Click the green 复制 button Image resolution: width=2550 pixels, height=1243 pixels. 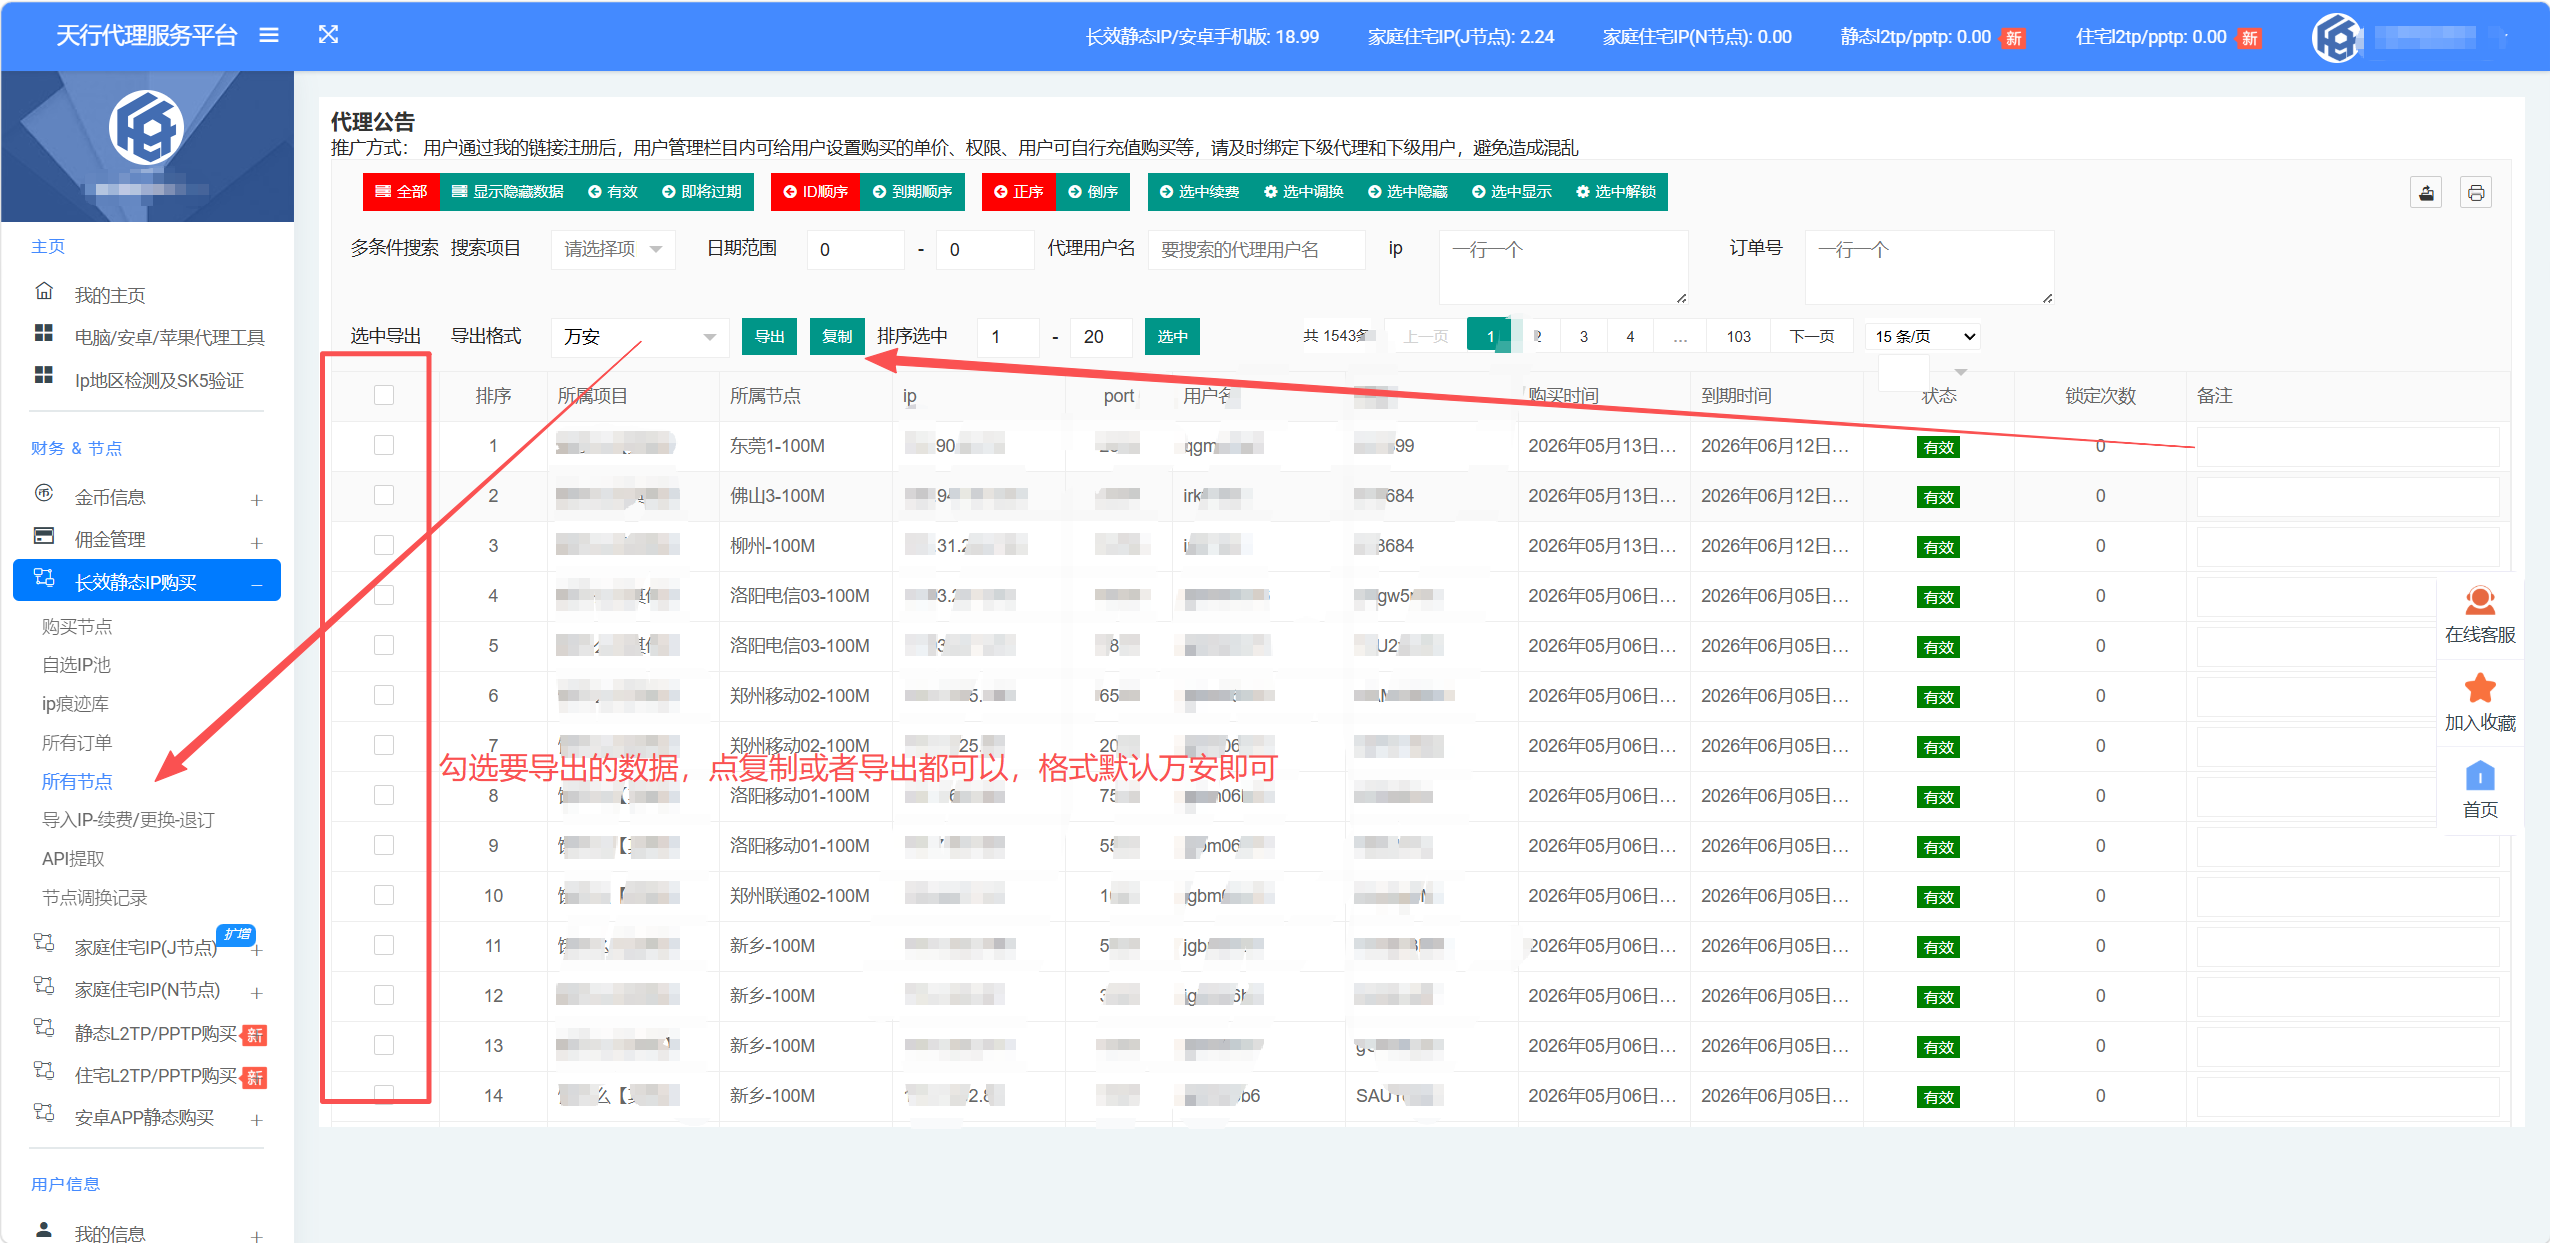click(x=837, y=337)
